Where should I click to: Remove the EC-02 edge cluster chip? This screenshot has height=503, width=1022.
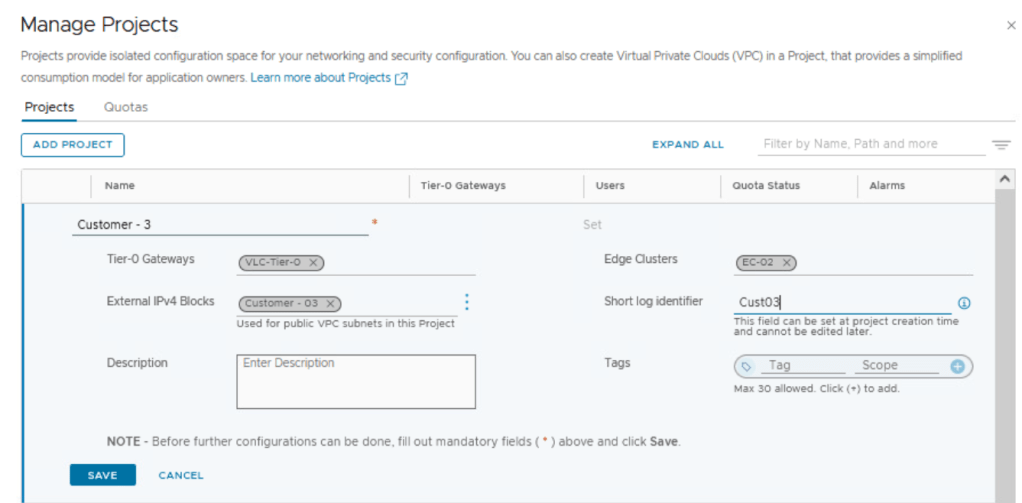(x=787, y=263)
